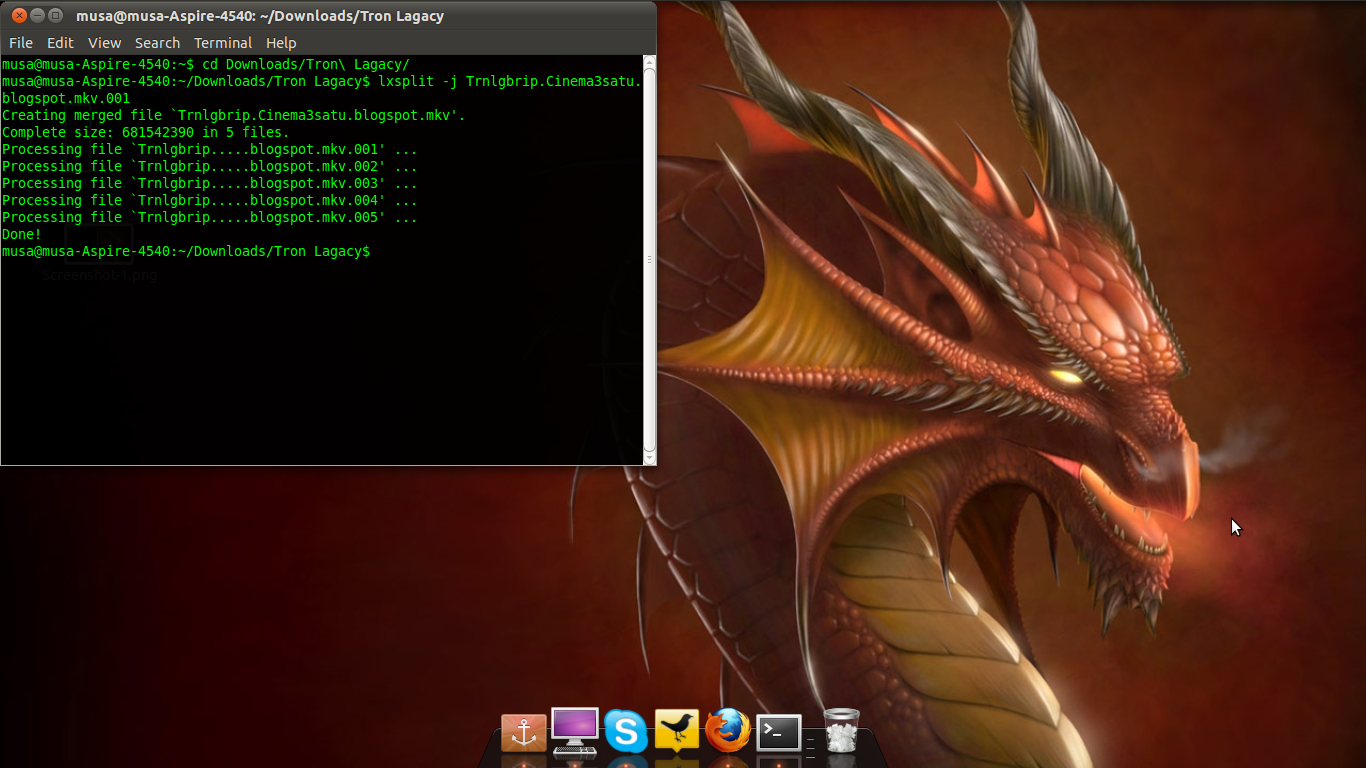Launch Firefox from the dock
The width and height of the screenshot is (1366, 768).
pyautogui.click(x=728, y=730)
